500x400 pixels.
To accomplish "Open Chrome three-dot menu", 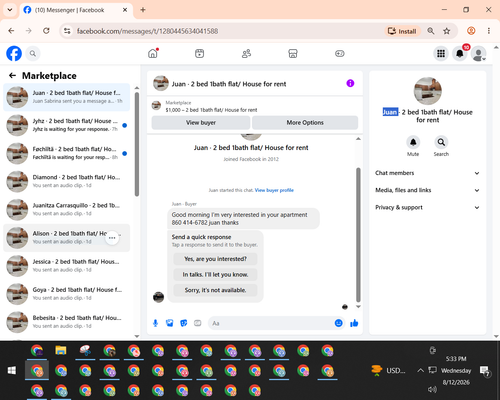I will tap(489, 31).
